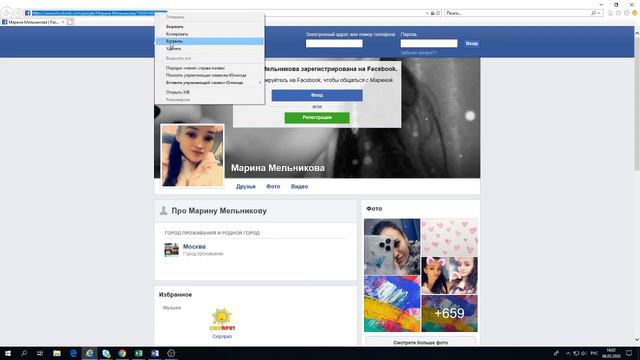Open the colorful paint strokes photo thumbnail
Screen dimensions: 640x360
pyautogui.click(x=392, y=304)
